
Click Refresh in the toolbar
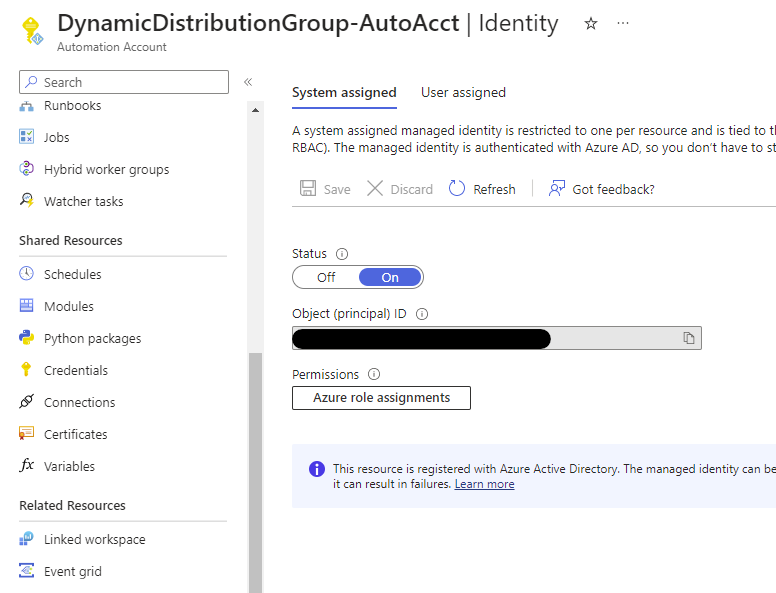pos(482,189)
